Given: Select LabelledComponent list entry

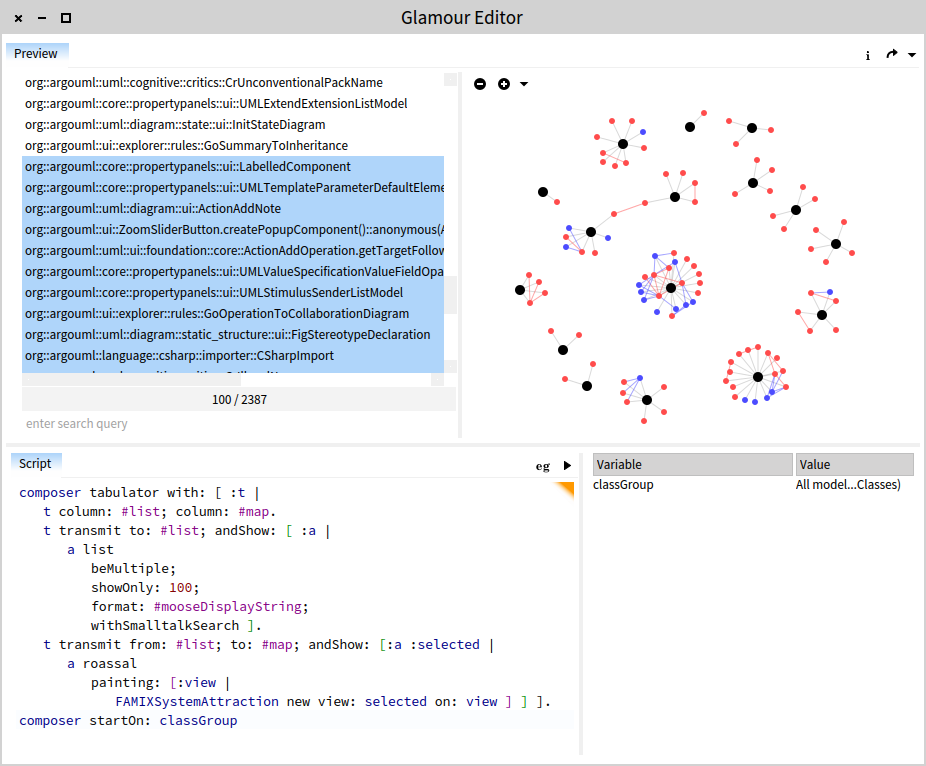Looking at the screenshot, I should [x=233, y=167].
